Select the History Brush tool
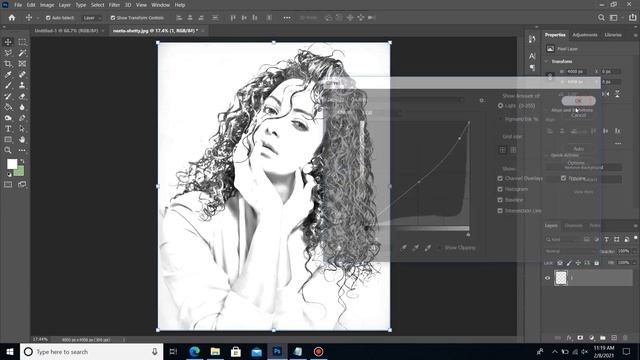The image size is (640, 360). pos(8,96)
